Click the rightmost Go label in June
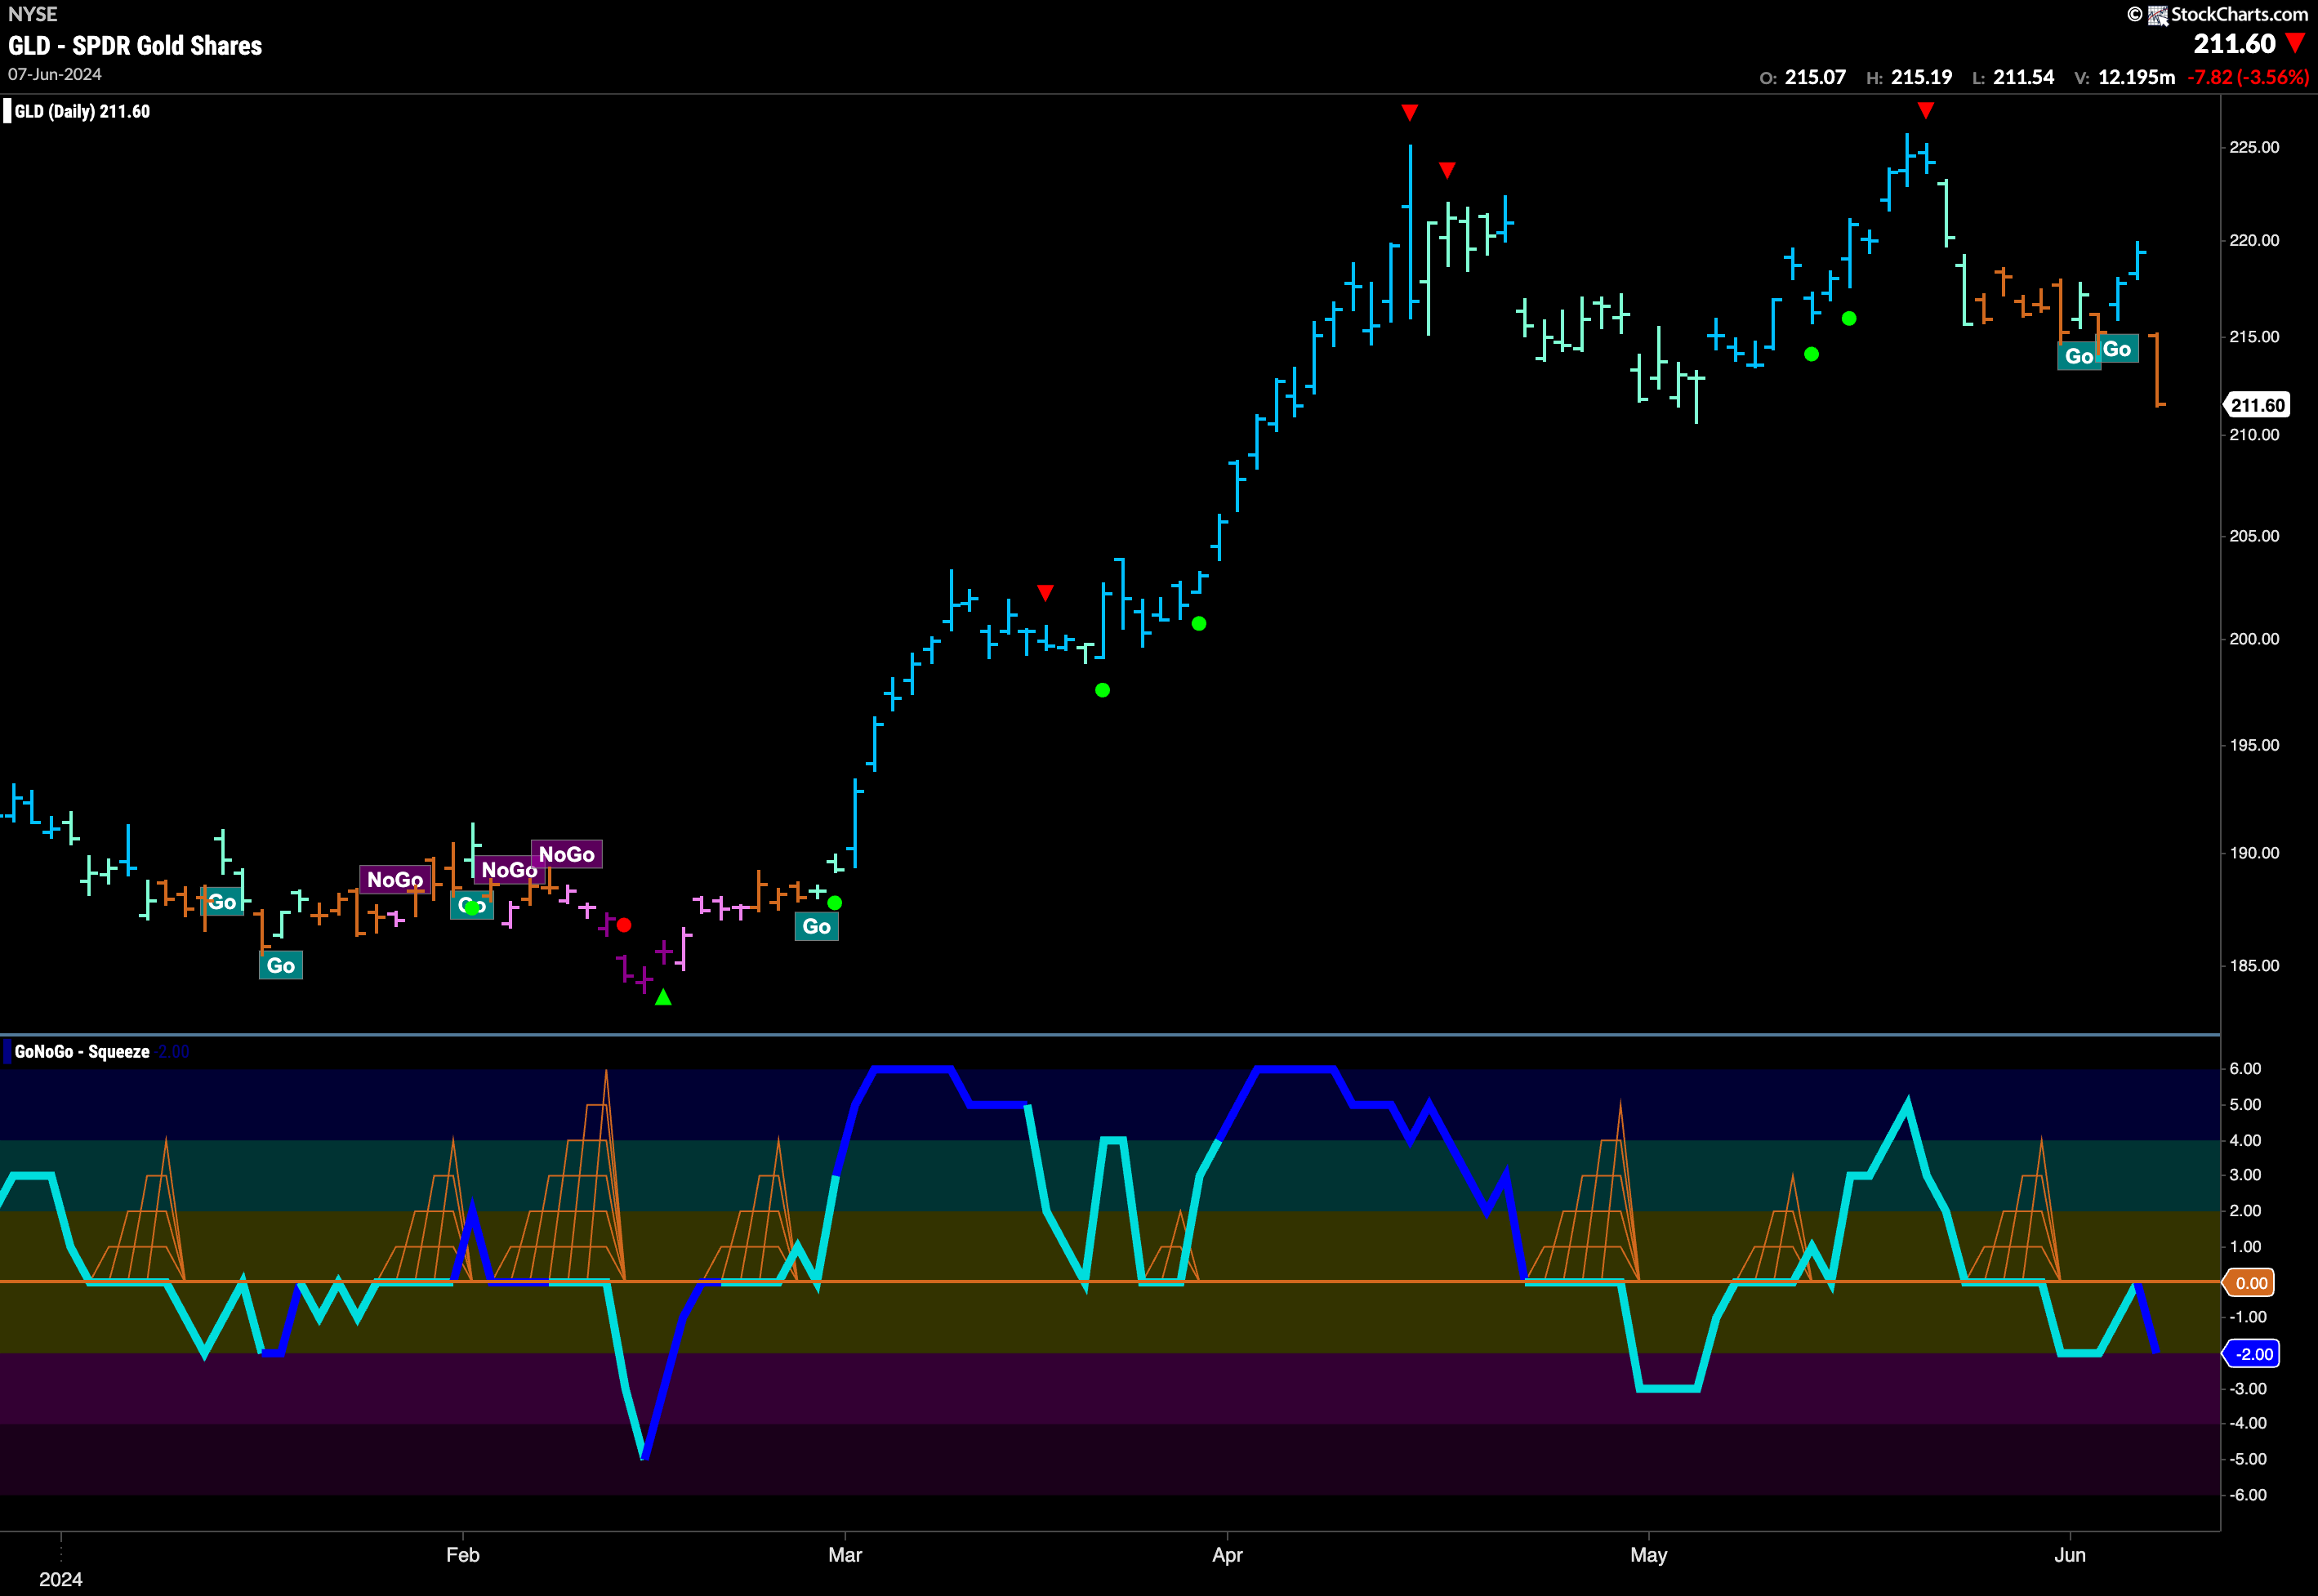Image resolution: width=2318 pixels, height=1596 pixels. tap(2116, 349)
